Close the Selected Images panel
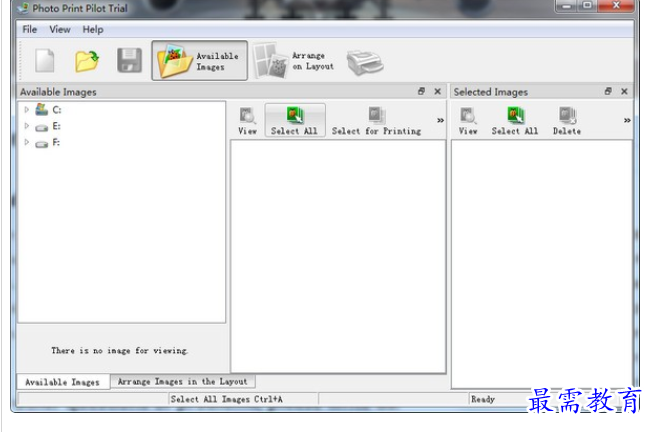The height and width of the screenshot is (432, 650). [x=624, y=91]
